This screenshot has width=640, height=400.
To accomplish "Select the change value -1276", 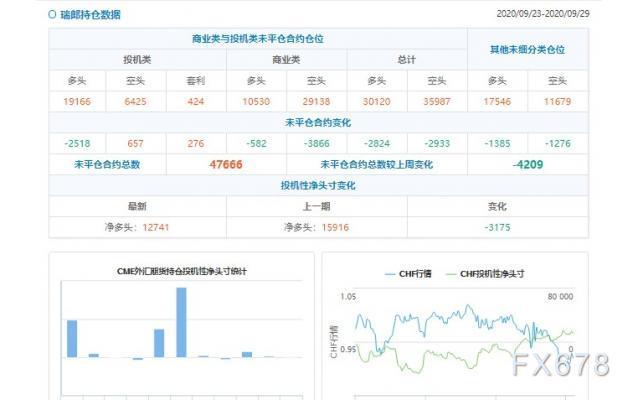I will 557,144.
